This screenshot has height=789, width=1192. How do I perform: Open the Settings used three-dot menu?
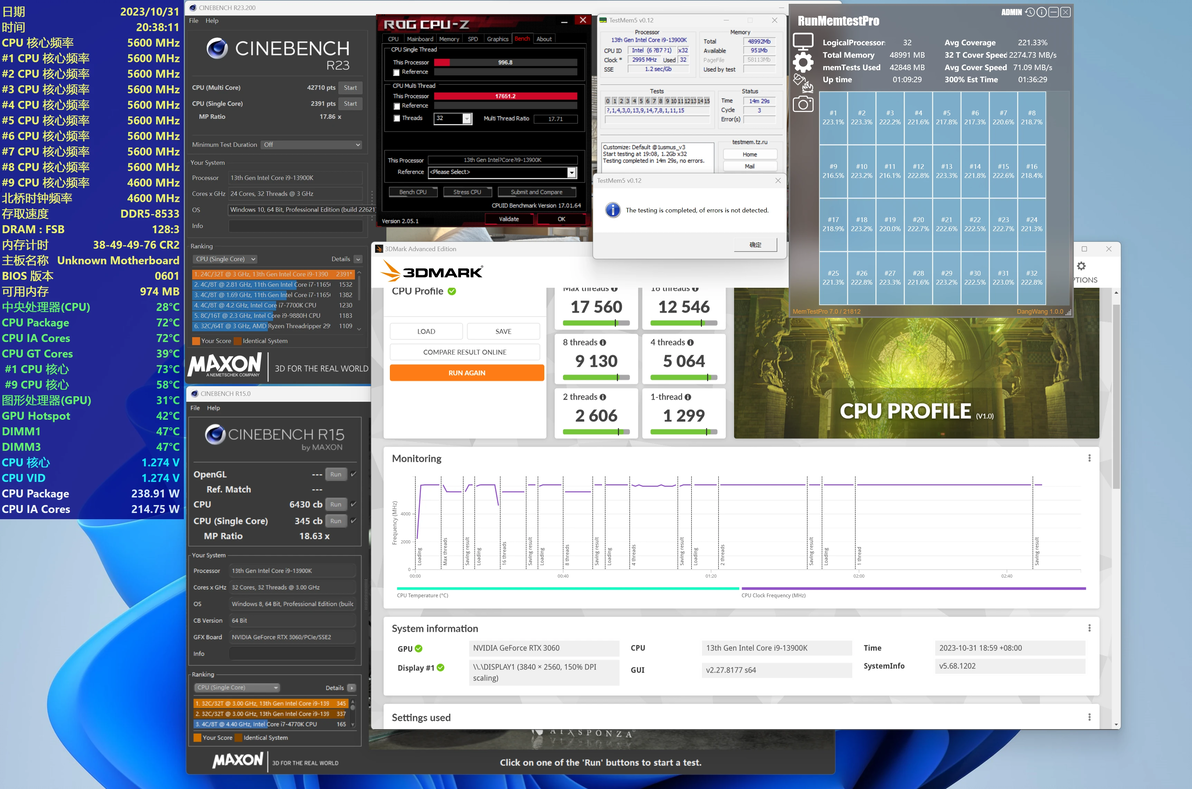tap(1089, 718)
